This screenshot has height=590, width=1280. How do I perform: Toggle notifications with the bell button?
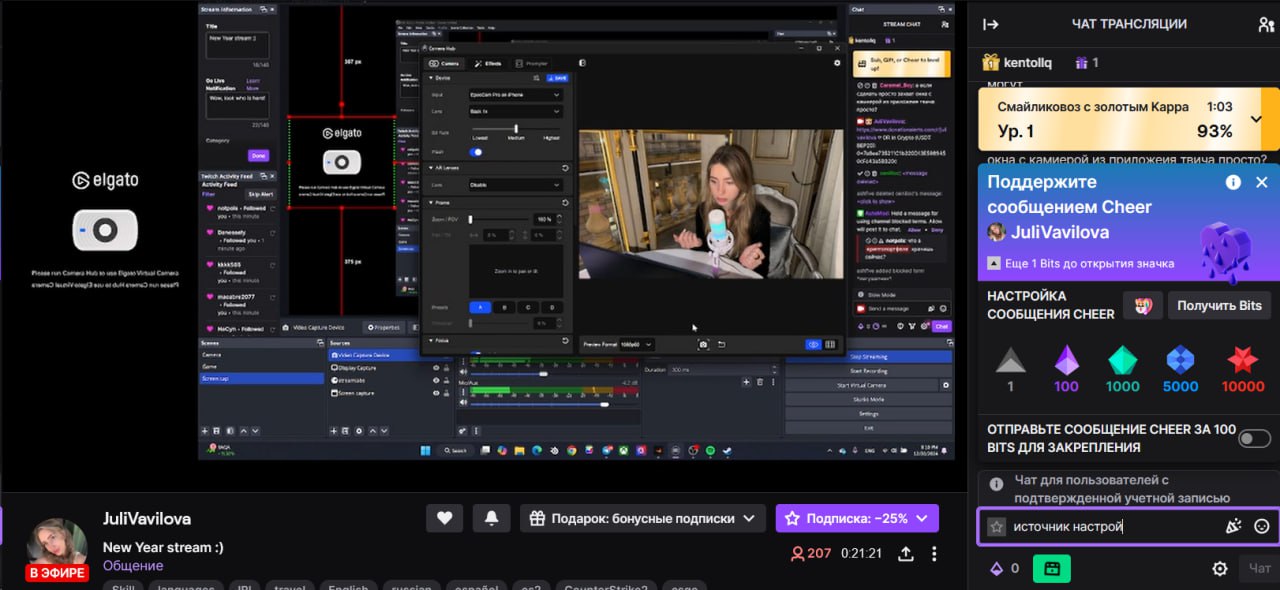pos(491,518)
